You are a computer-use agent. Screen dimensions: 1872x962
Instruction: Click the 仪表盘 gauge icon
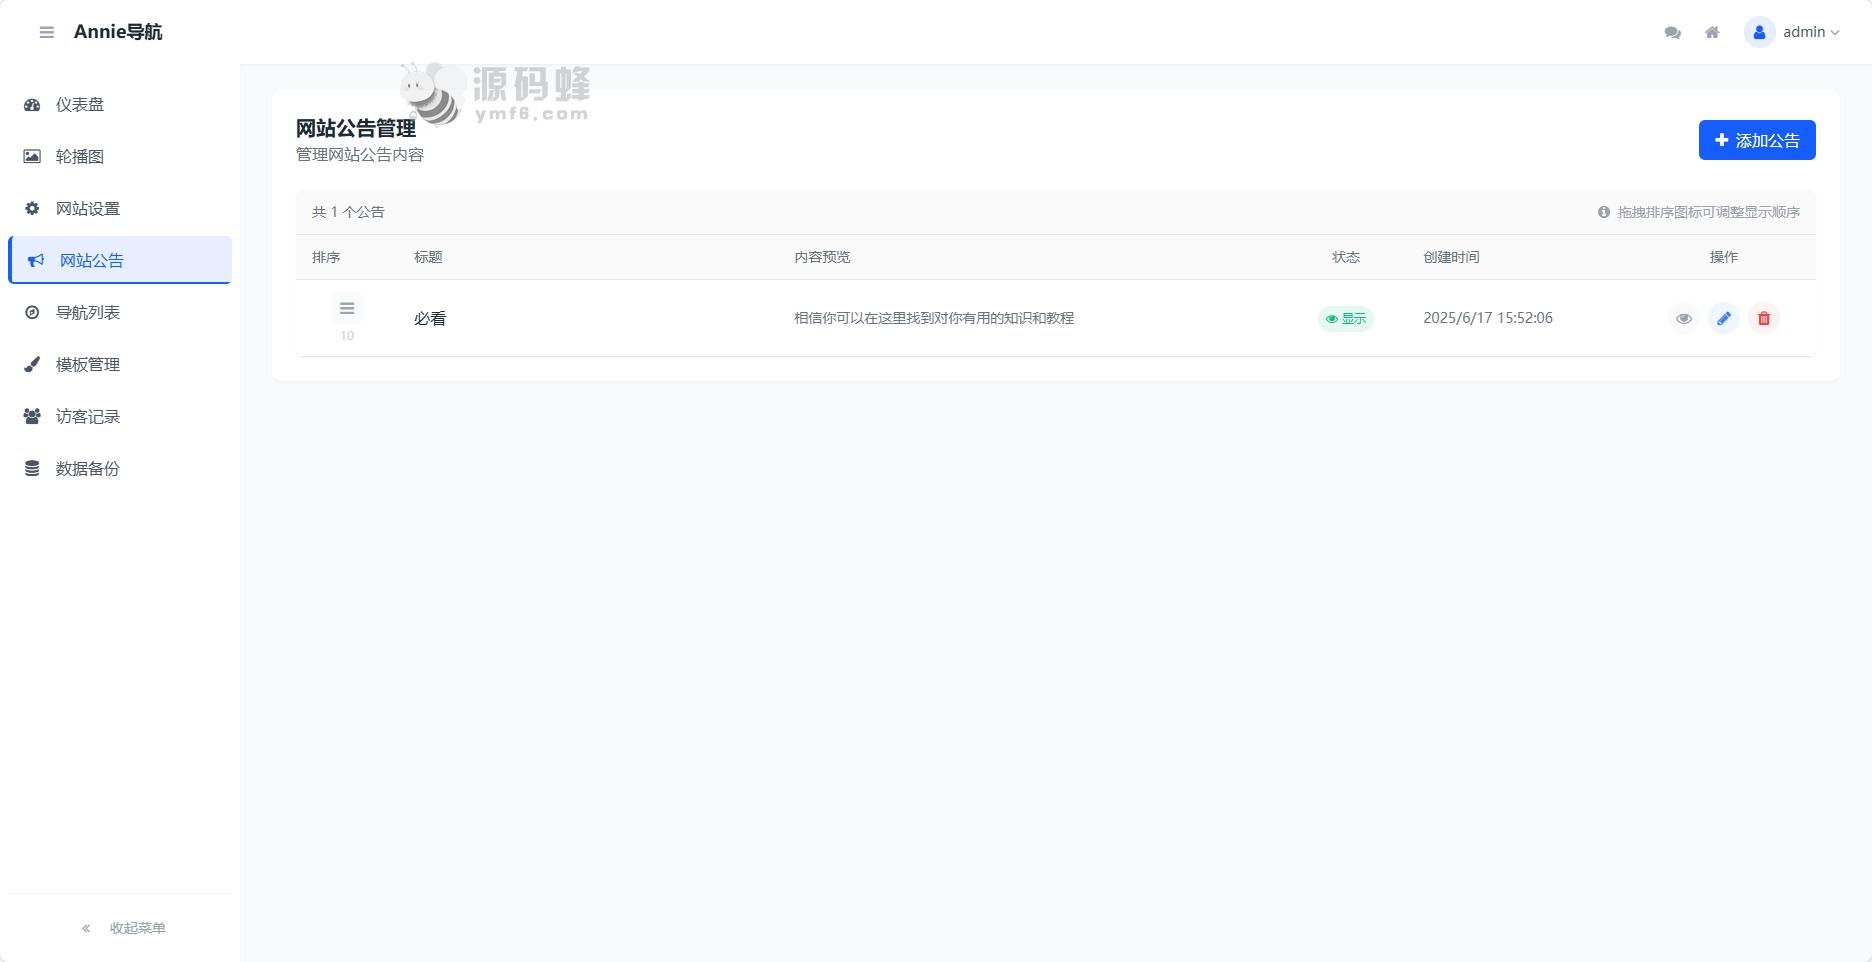32,104
